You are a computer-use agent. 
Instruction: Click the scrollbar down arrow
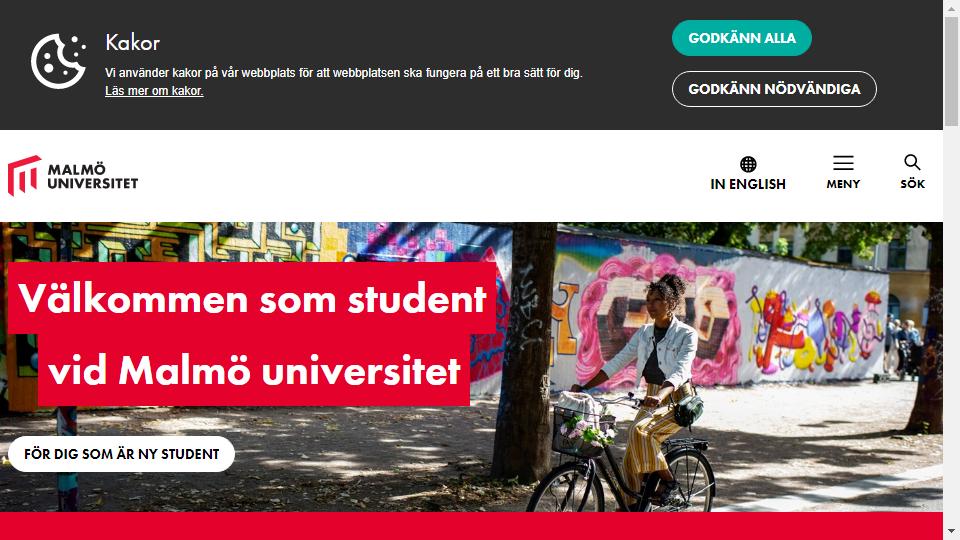coord(951,531)
